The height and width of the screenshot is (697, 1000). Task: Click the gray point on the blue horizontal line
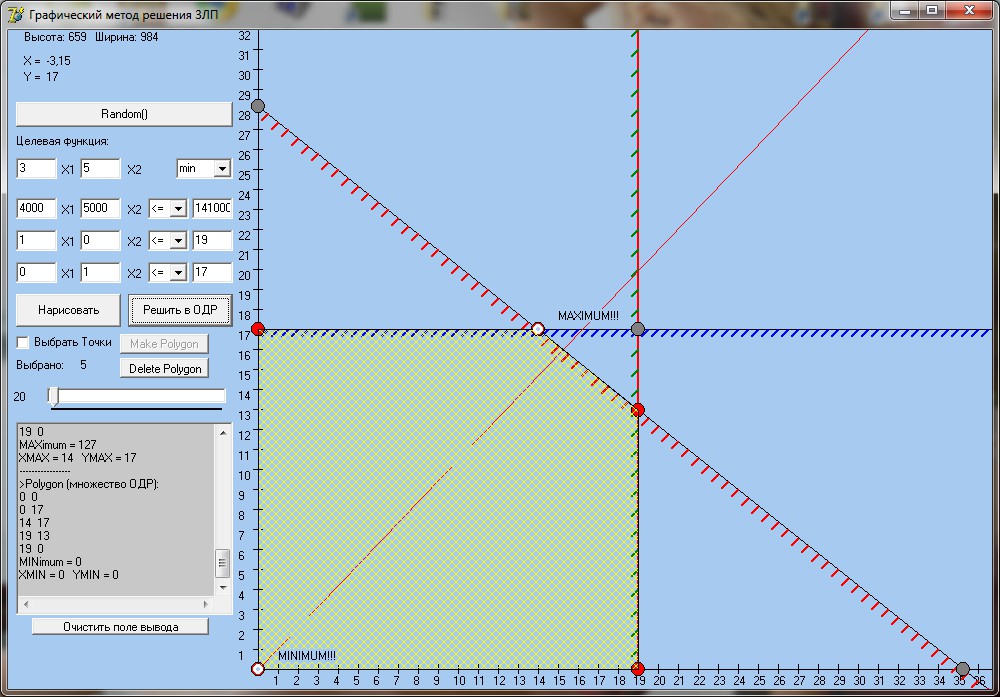(x=638, y=329)
